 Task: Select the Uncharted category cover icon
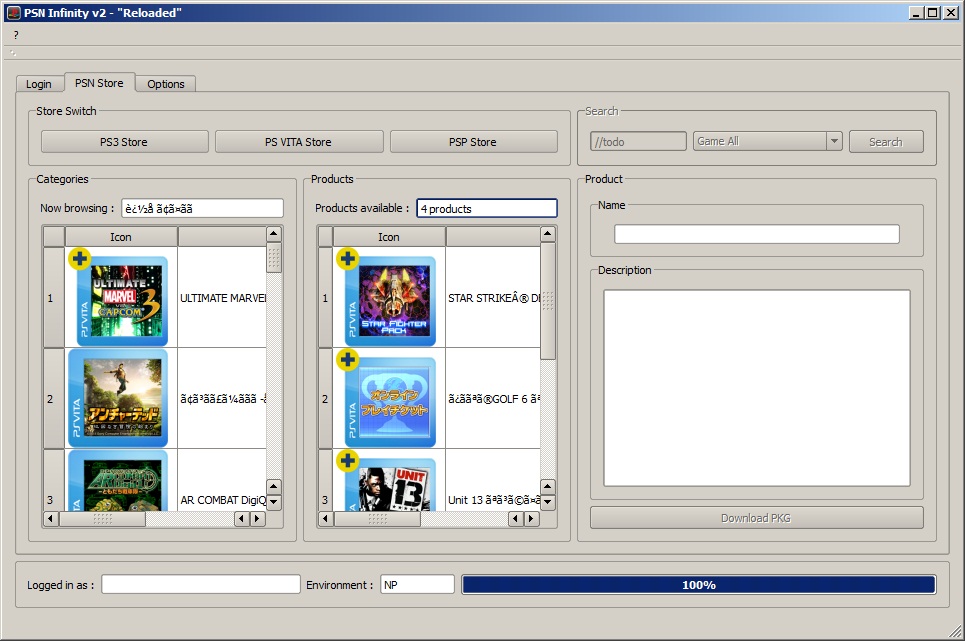coord(118,399)
